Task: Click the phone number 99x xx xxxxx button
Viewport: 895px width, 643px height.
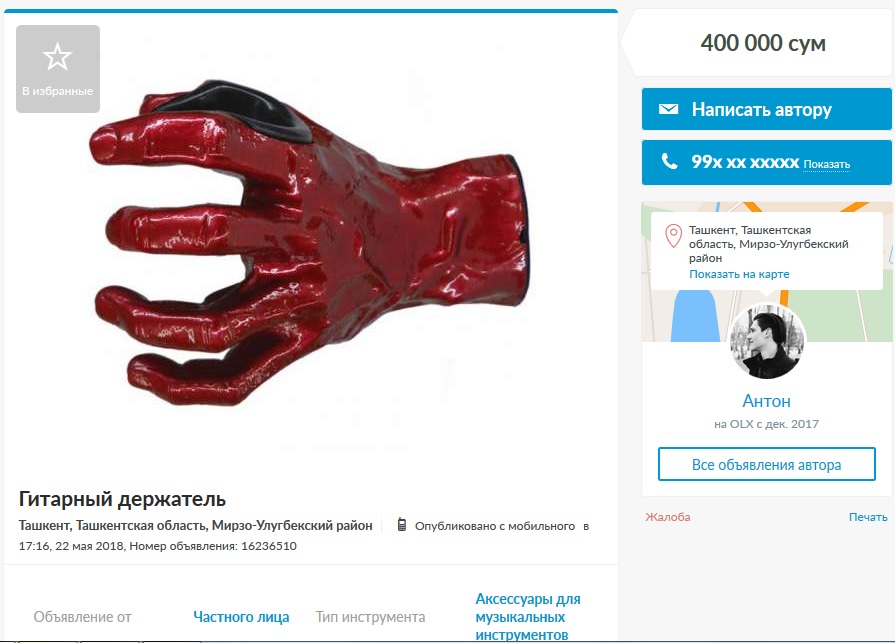Action: 767,163
